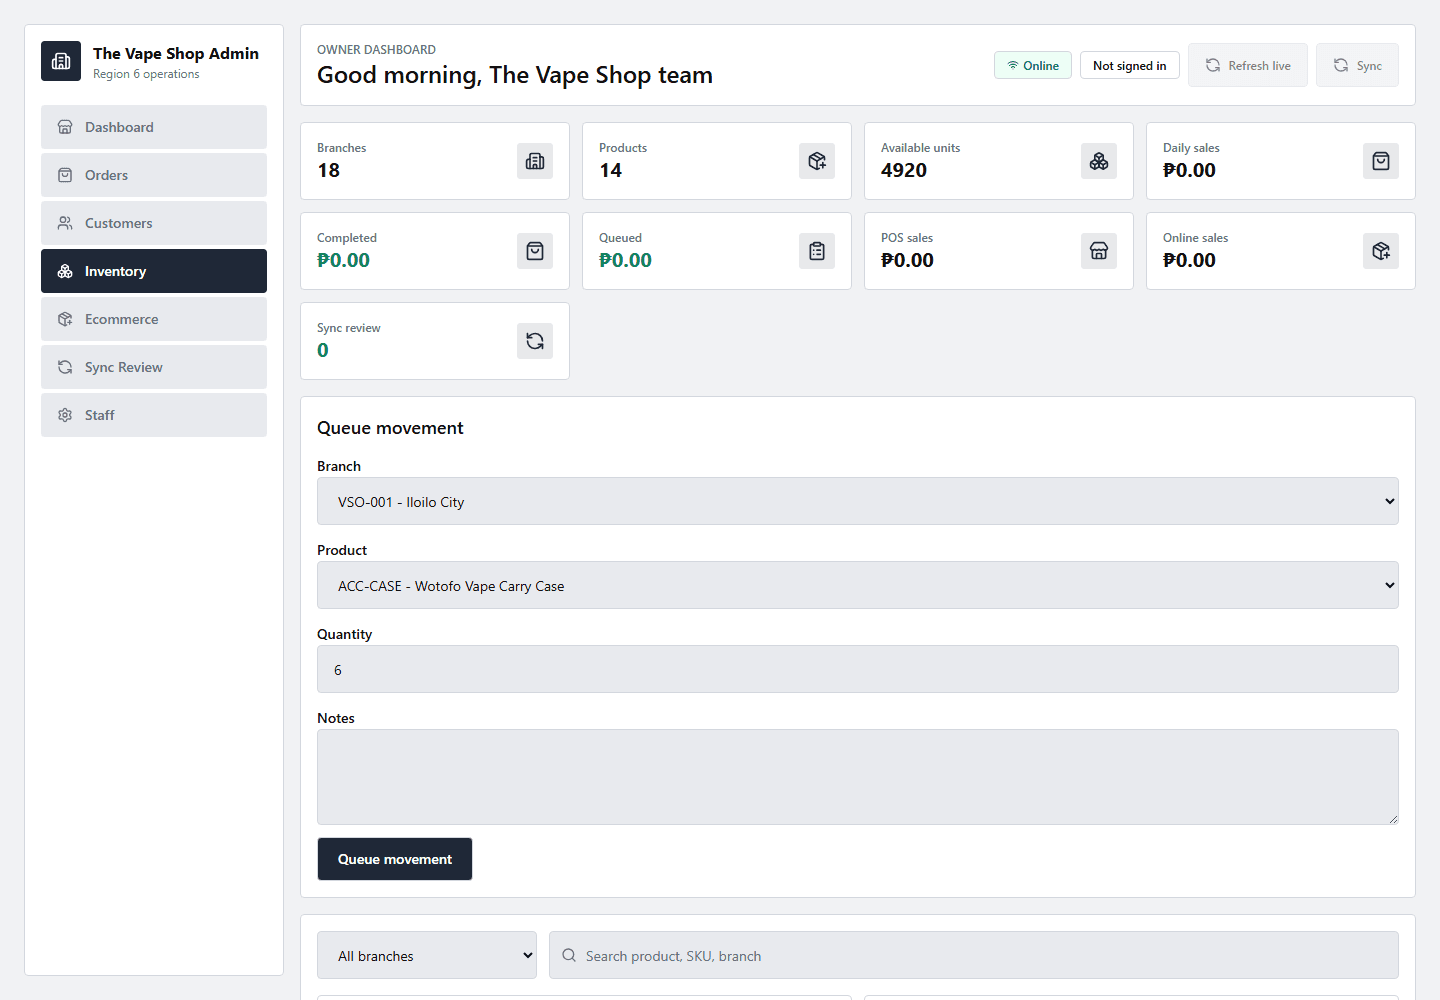Screen dimensions: 1440x1000
Task: Click the Search product, SKU, branch field
Action: click(974, 955)
